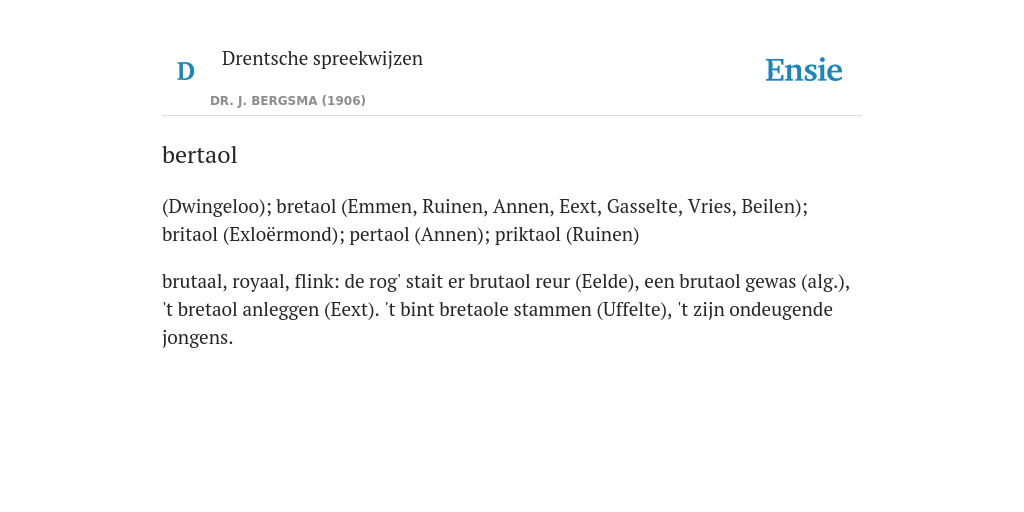Screen dimensions: 1024x512
Task: Click the word brutaal starting the definition
Action: pyautogui.click(x=193, y=281)
